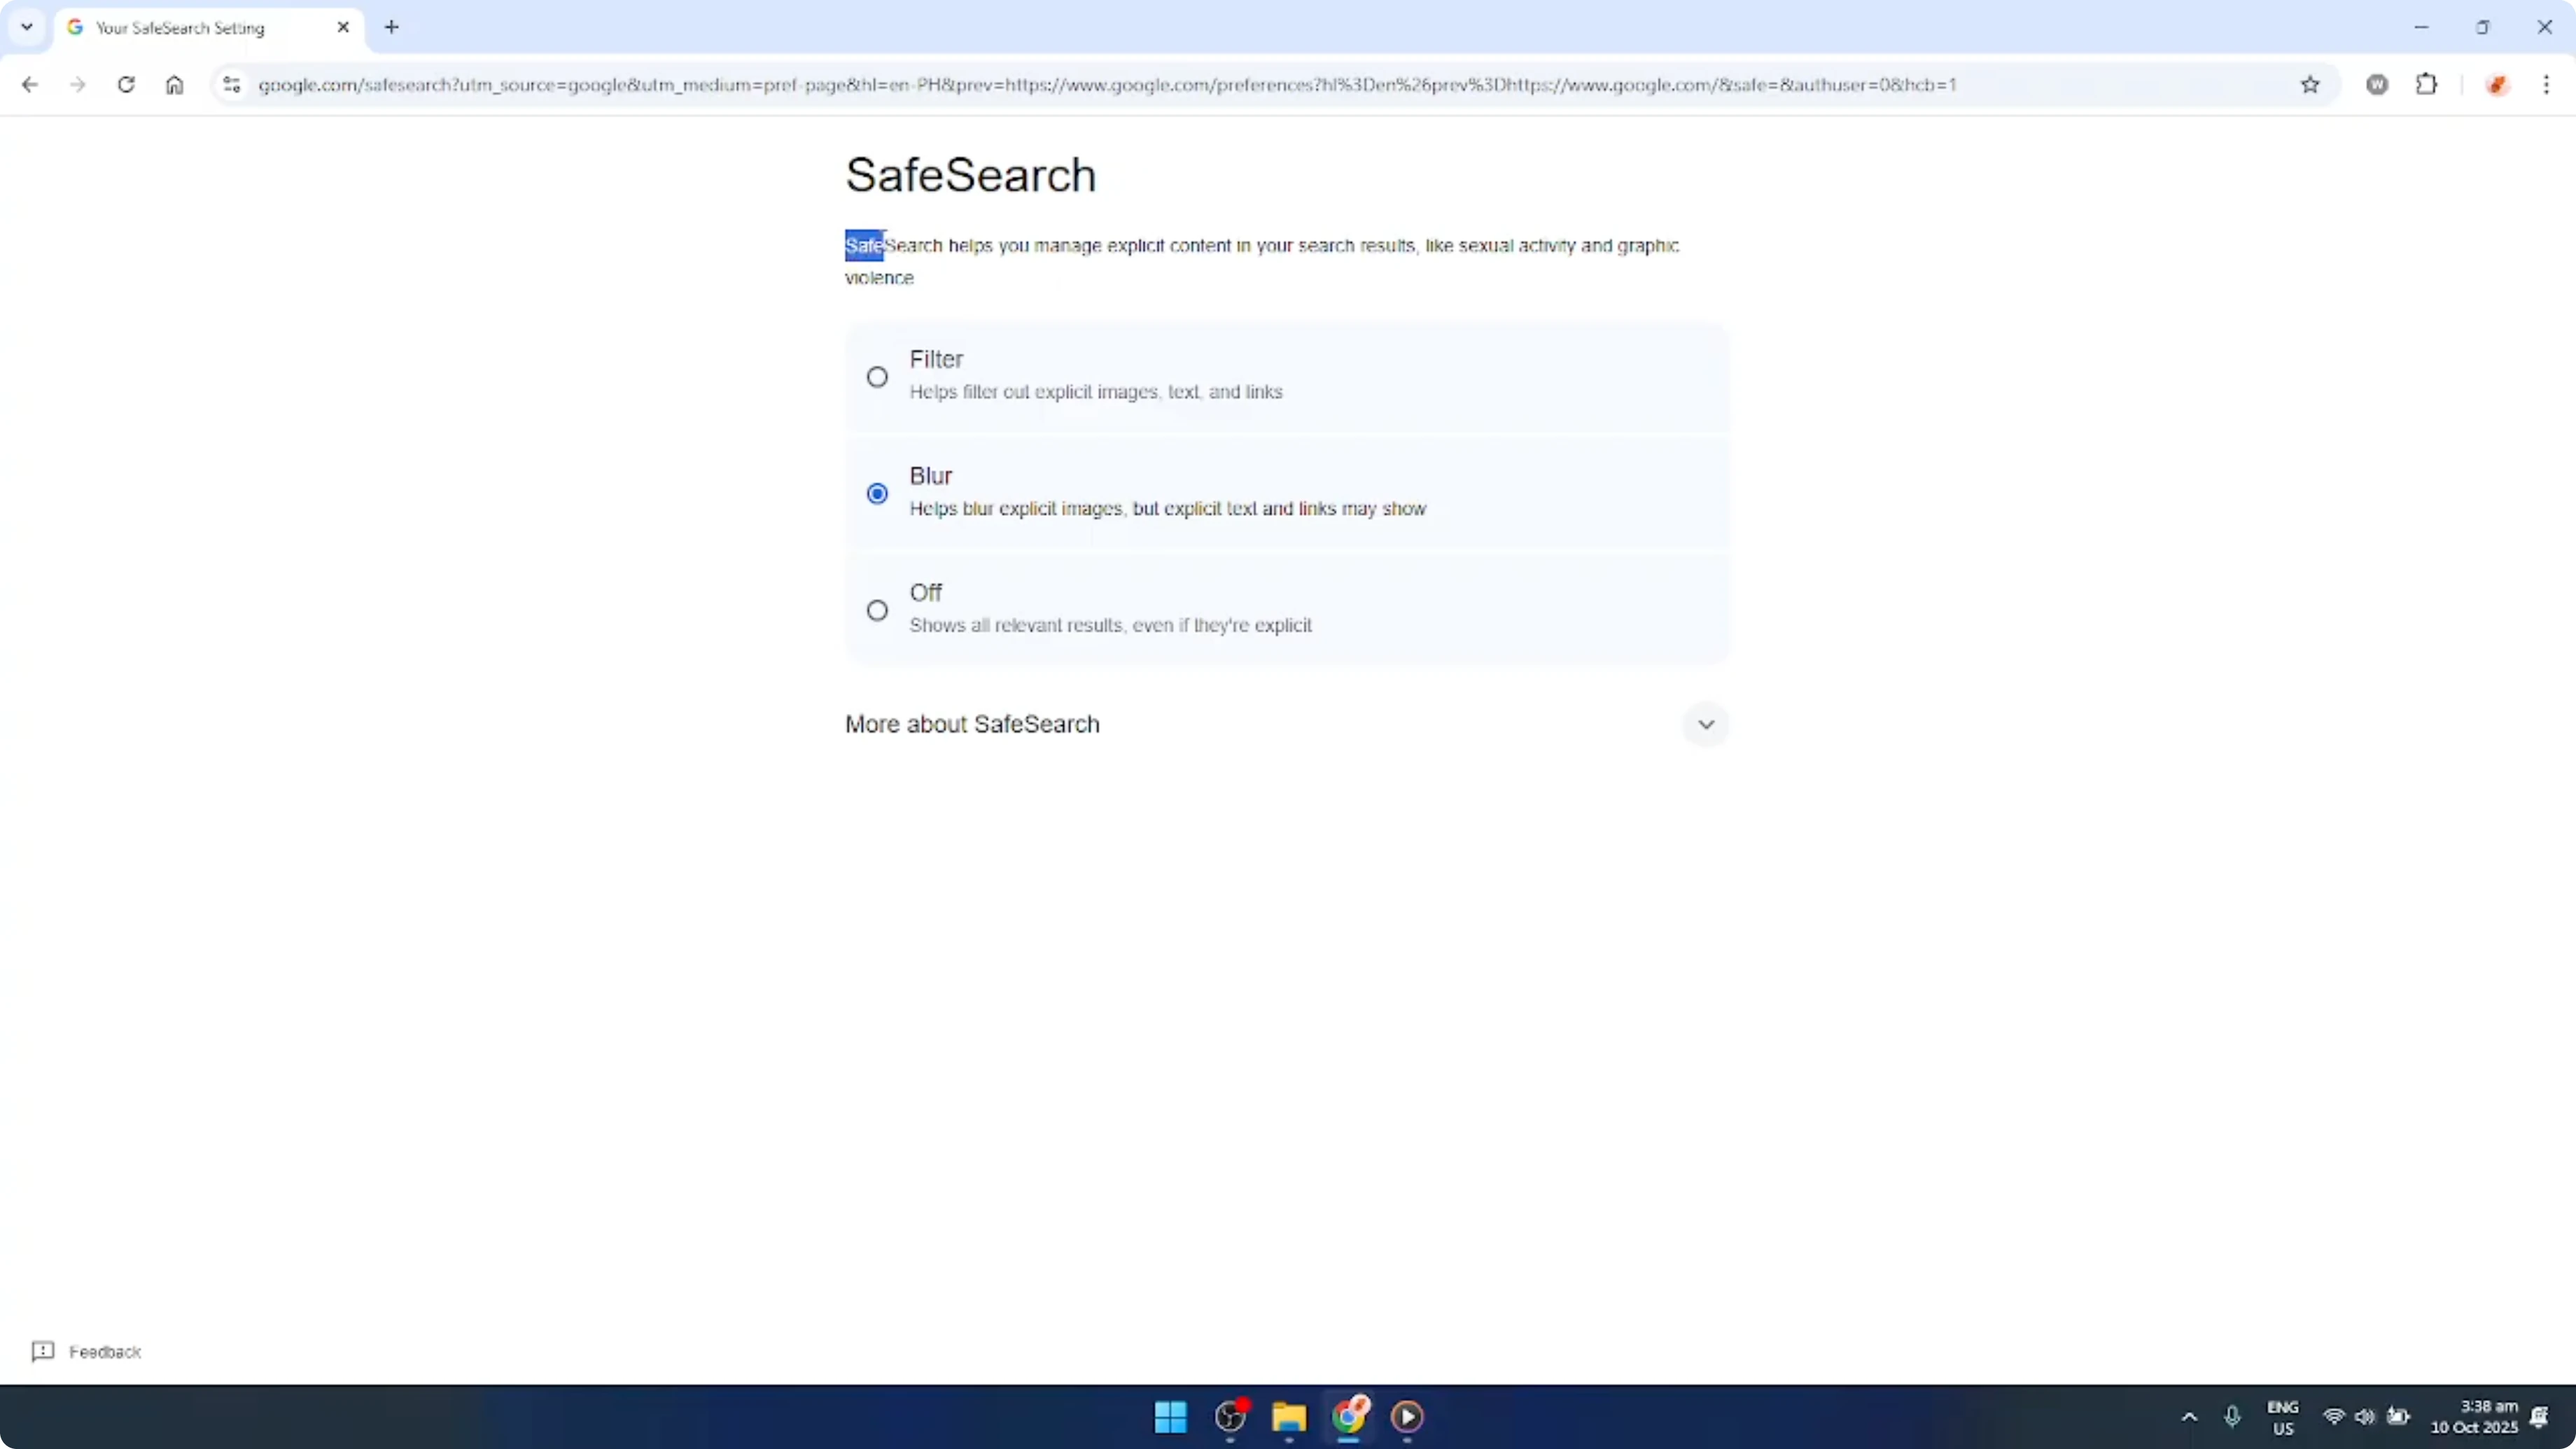Click the SafeSearch page heading
Image resolution: width=2576 pixels, height=1449 pixels.
pyautogui.click(x=970, y=175)
